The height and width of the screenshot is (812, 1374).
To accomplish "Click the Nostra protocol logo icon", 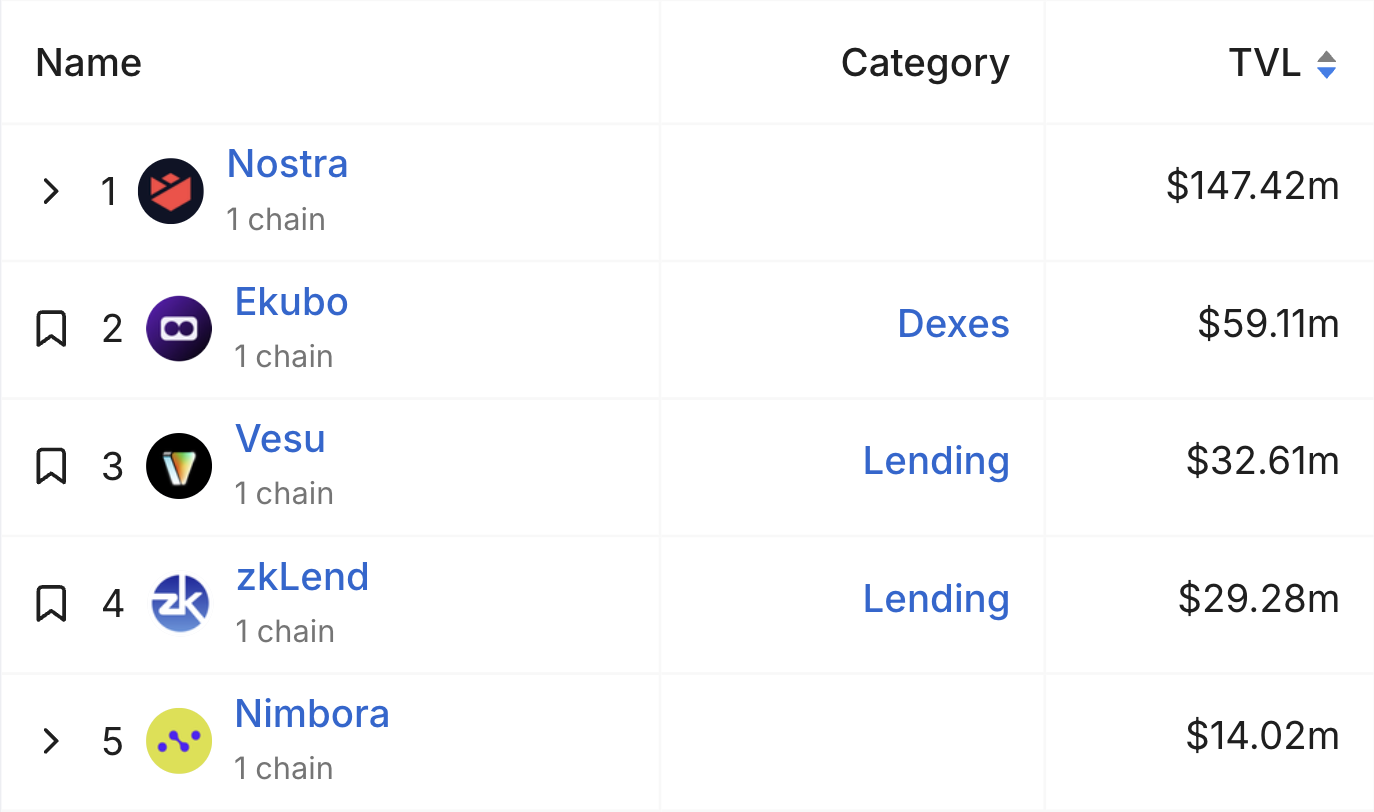I will pos(171,191).
